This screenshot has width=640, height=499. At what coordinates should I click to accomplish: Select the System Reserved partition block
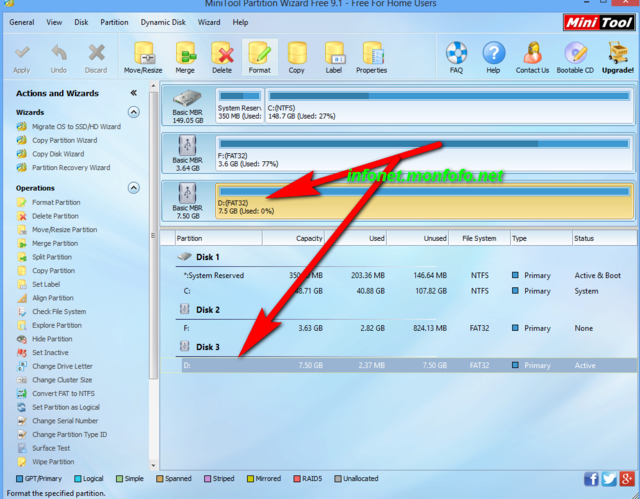(x=240, y=106)
